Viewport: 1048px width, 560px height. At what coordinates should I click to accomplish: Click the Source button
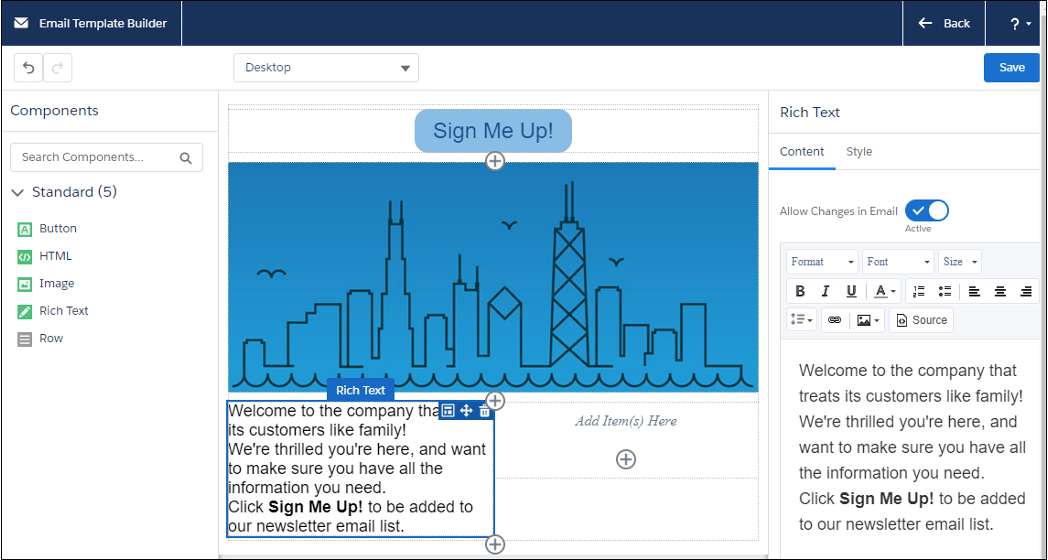click(921, 320)
